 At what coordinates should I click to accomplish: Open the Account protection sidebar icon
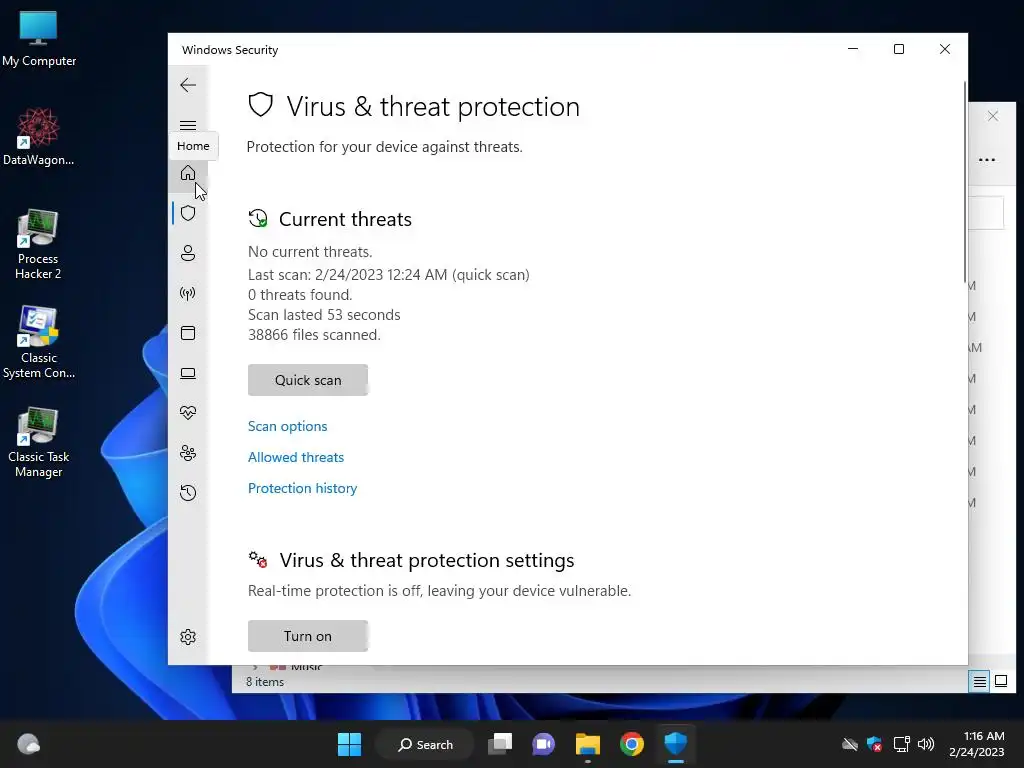188,253
